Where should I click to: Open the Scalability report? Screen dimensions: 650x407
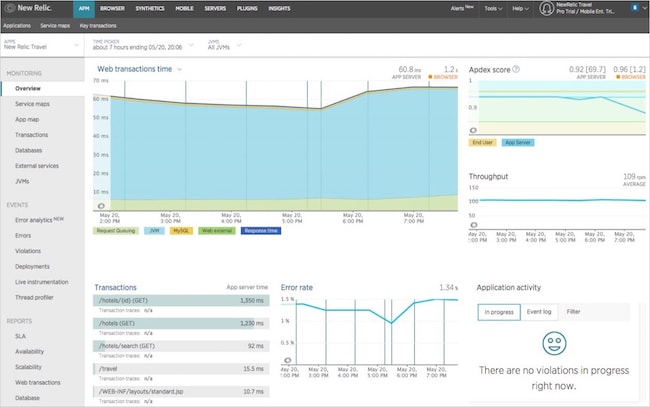(x=28, y=367)
